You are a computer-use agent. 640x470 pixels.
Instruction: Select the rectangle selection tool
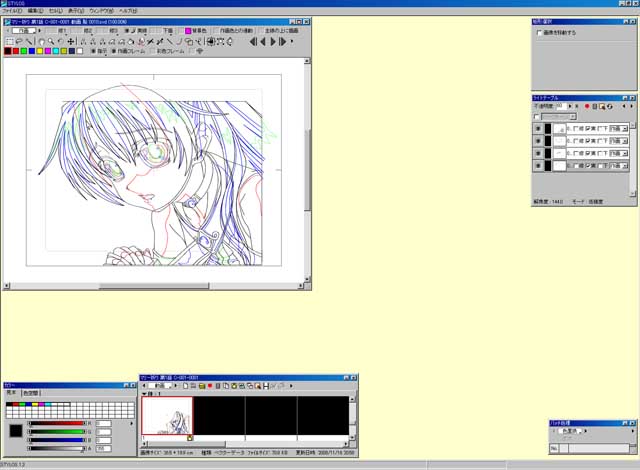(x=9, y=41)
